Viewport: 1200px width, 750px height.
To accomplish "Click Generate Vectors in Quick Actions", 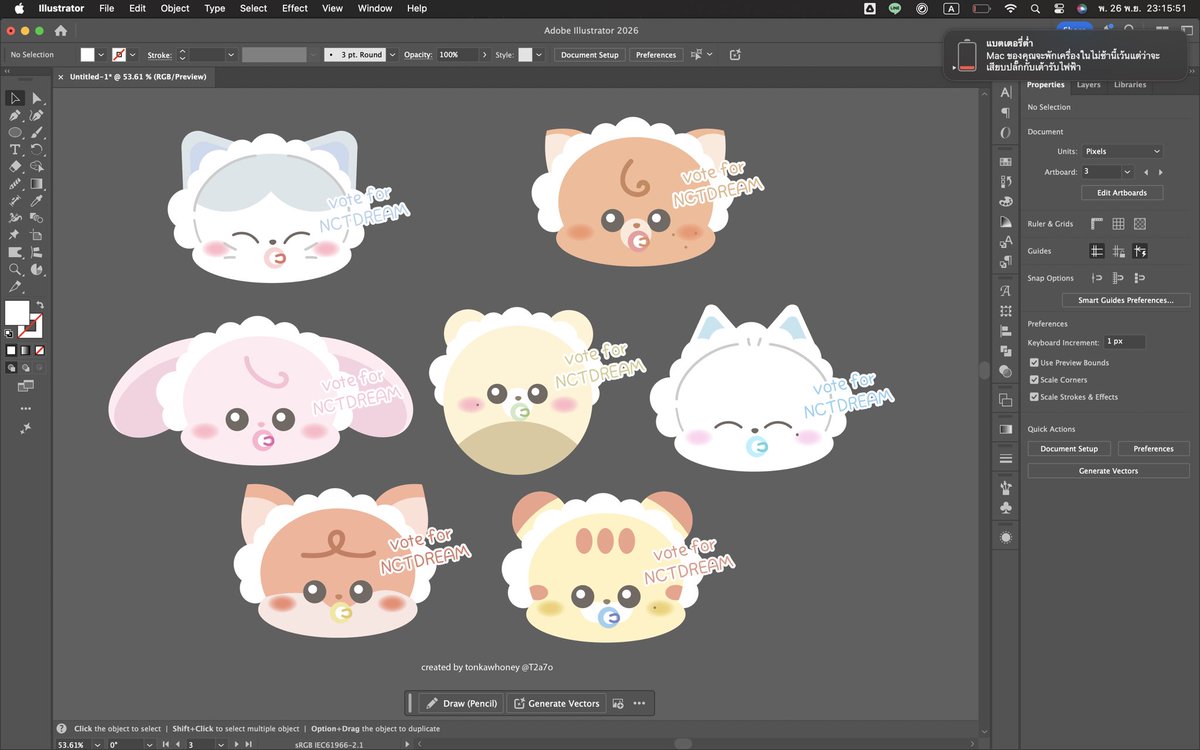I will coord(1108,471).
